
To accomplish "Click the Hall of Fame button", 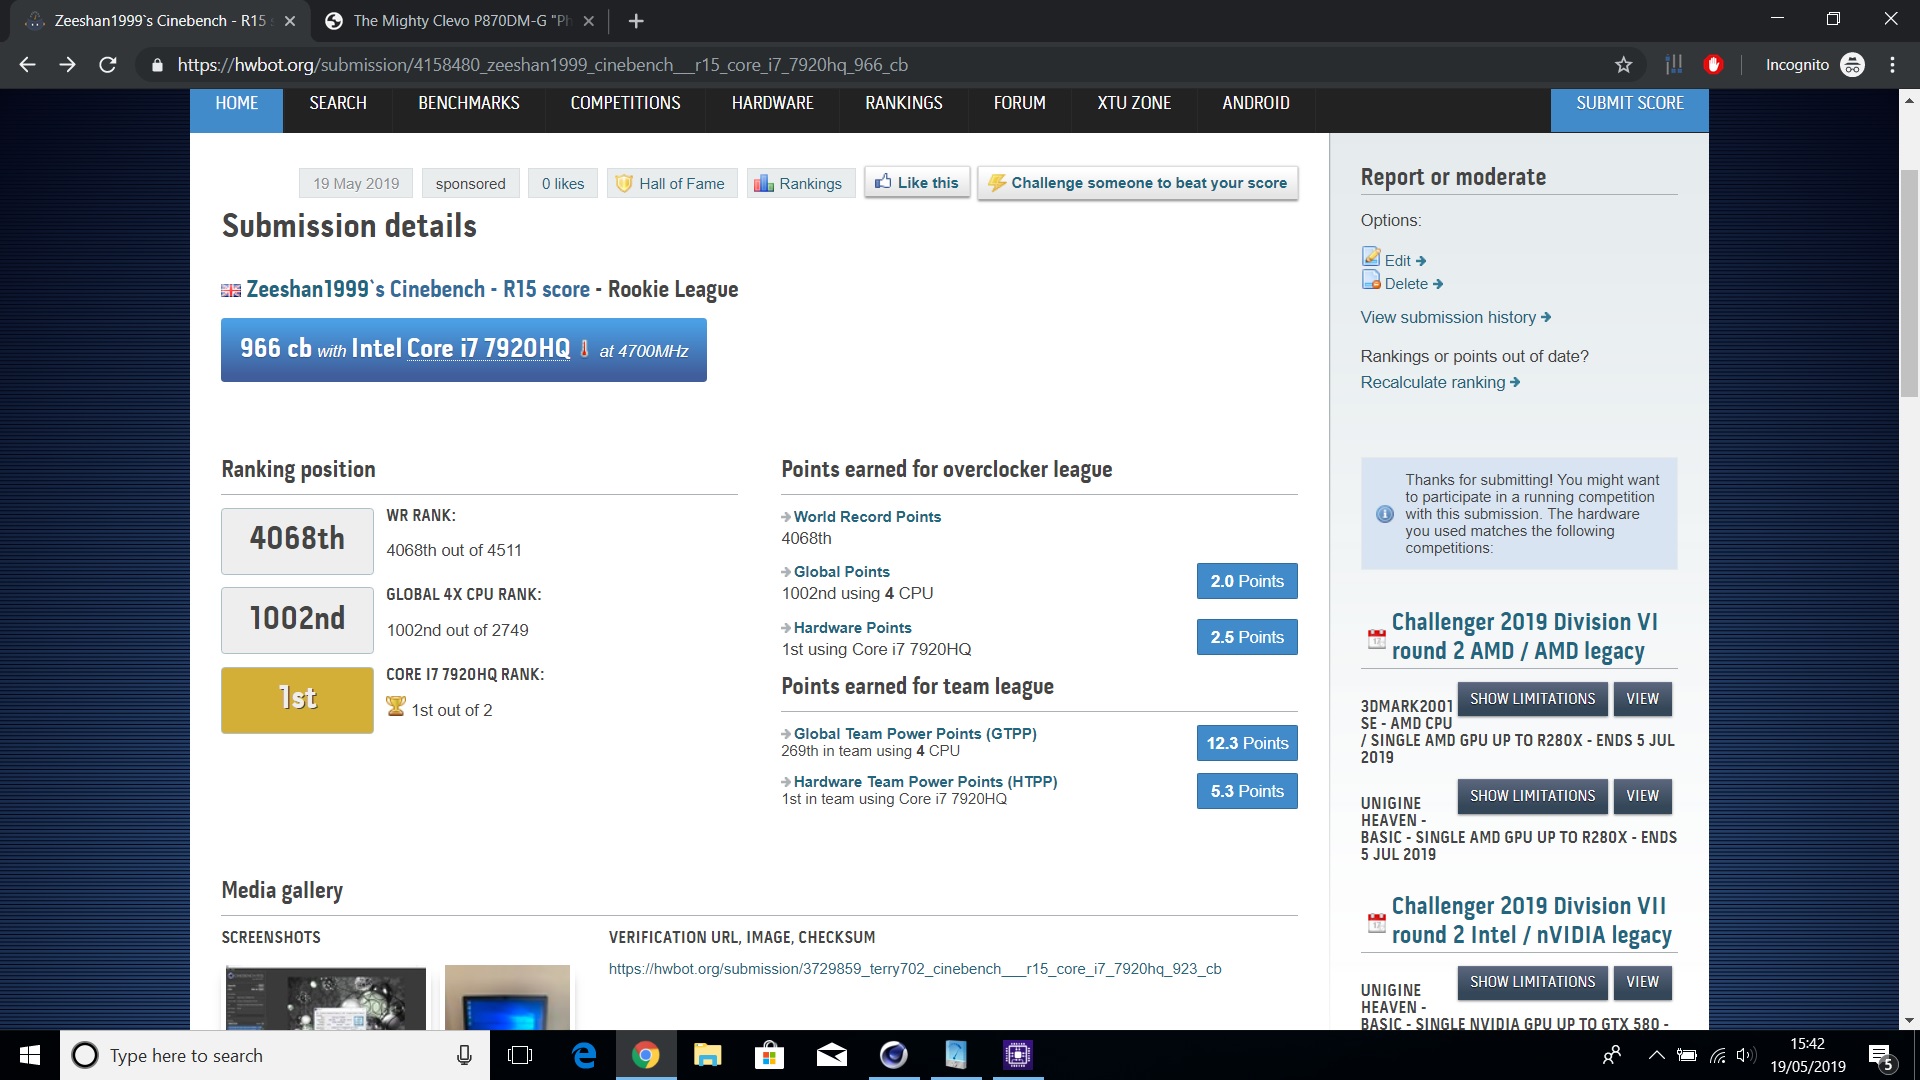I will [x=671, y=183].
